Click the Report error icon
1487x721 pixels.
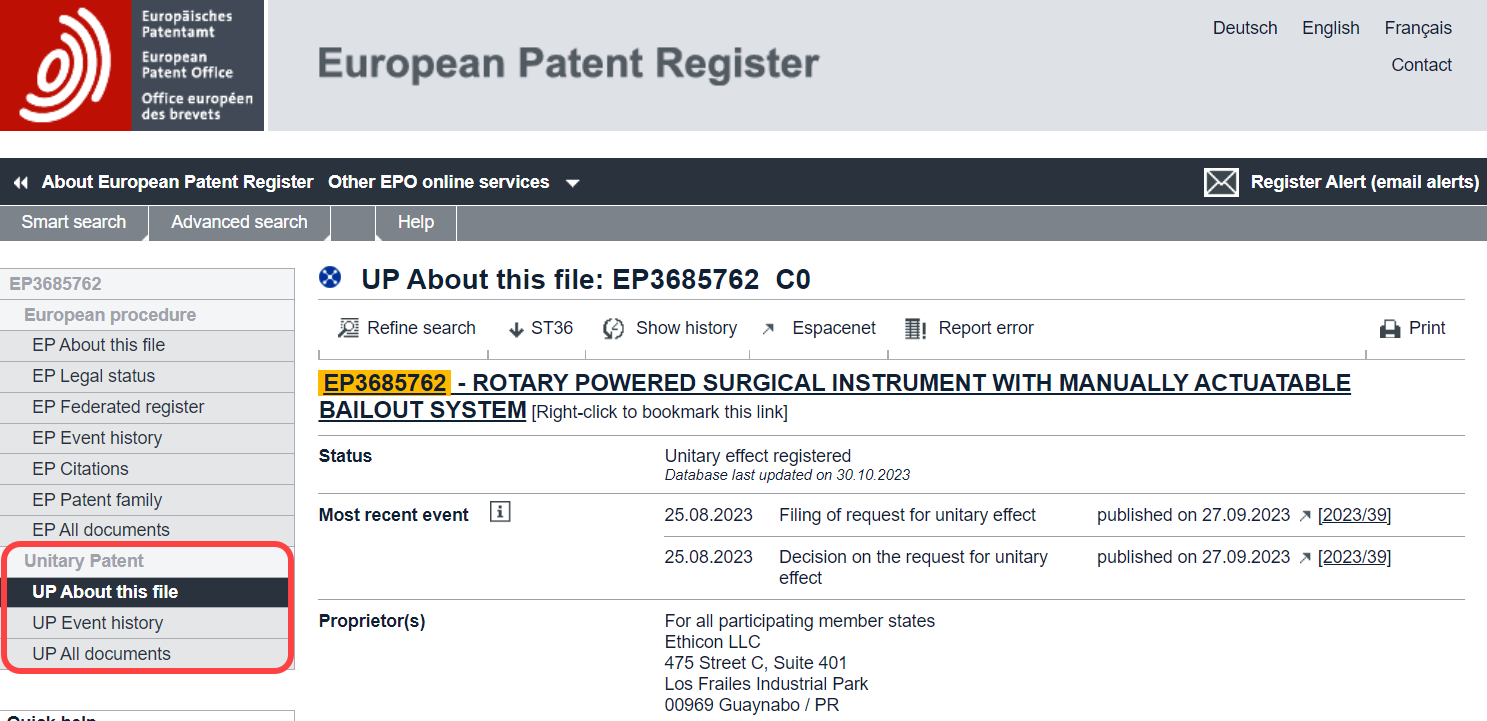point(915,328)
